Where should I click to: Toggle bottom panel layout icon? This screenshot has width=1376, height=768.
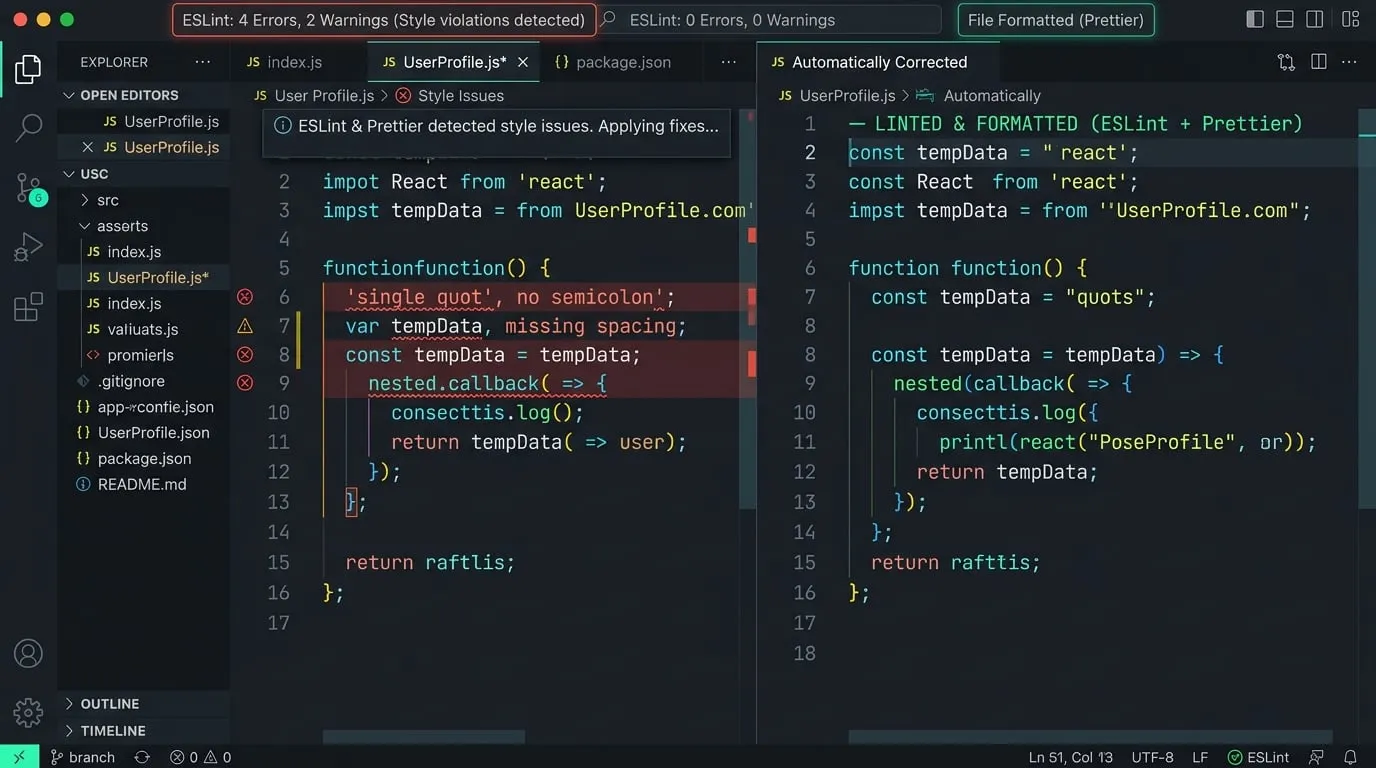click(x=1285, y=19)
